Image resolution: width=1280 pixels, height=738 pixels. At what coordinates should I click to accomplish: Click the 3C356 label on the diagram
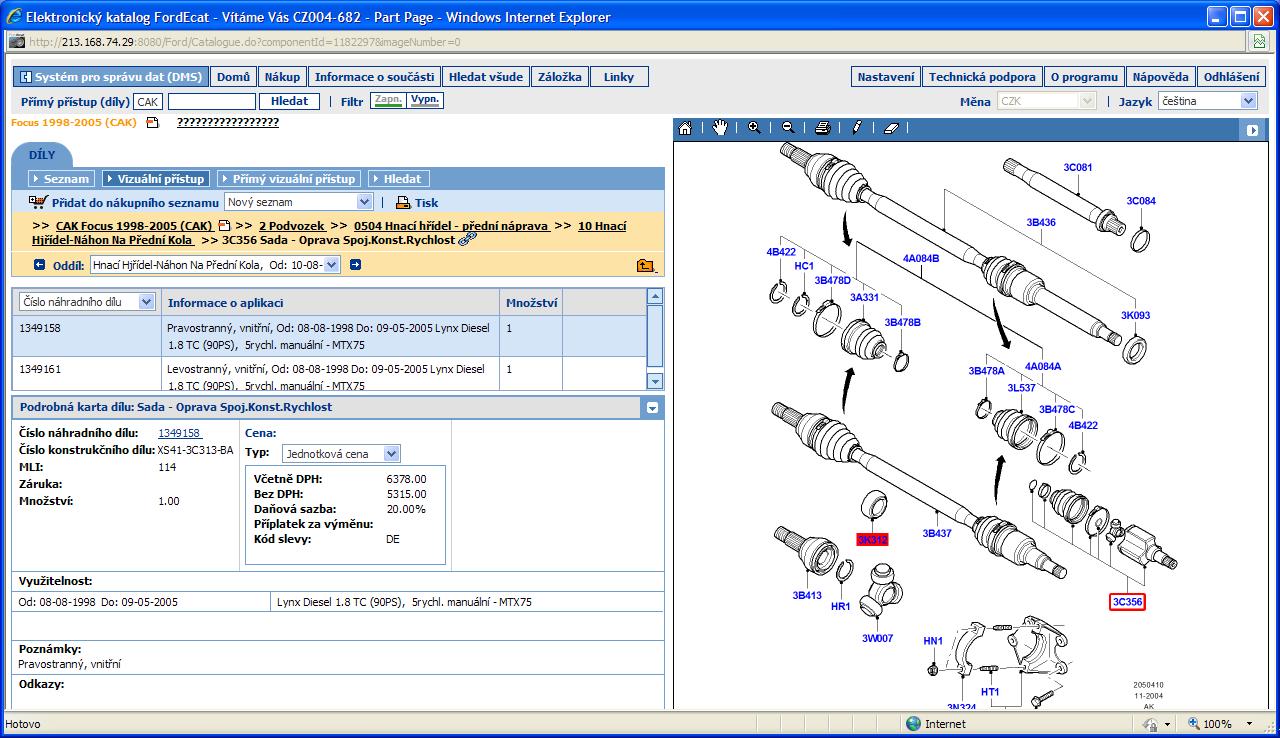[x=1127, y=602]
